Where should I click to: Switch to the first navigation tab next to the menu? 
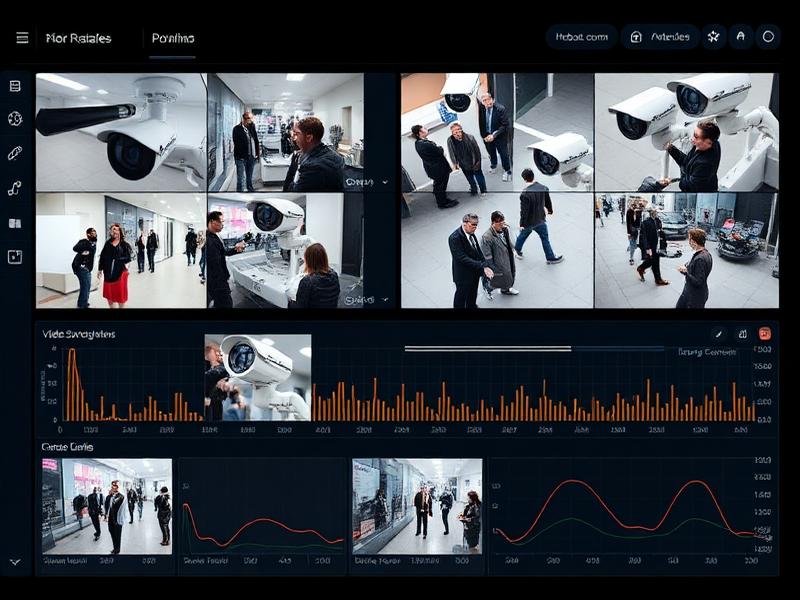[78, 37]
